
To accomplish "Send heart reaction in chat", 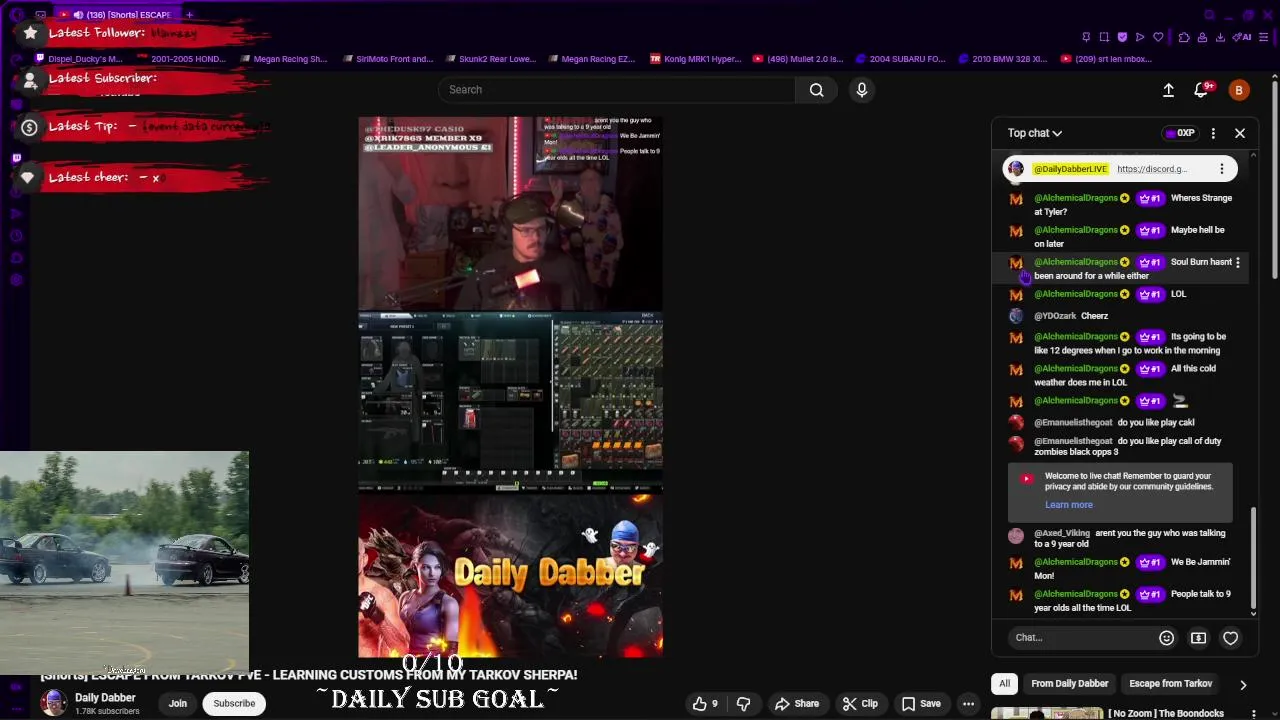I will click(1230, 638).
